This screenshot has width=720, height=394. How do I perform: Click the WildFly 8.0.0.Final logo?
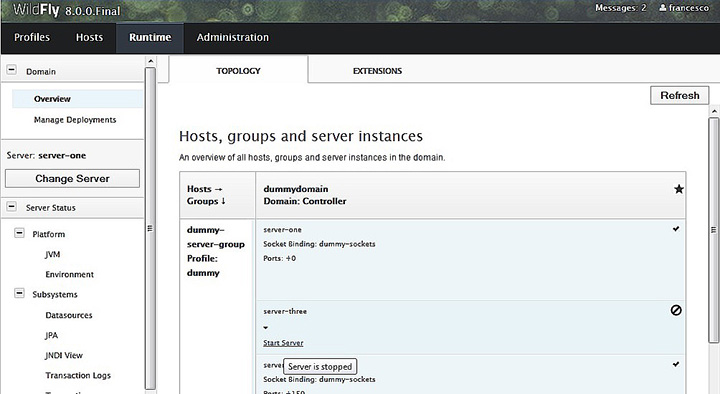(67, 10)
